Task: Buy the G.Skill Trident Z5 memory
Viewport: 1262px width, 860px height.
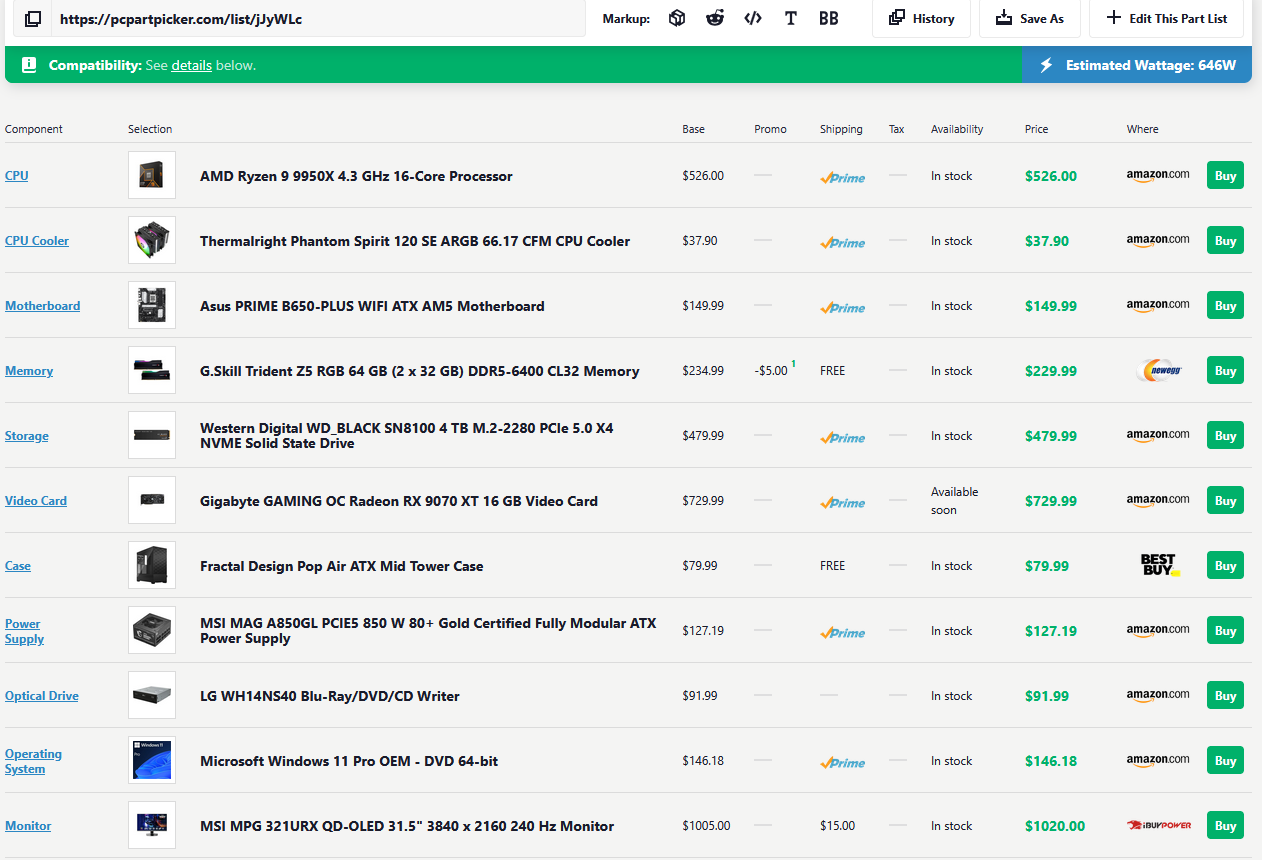Action: coord(1225,370)
